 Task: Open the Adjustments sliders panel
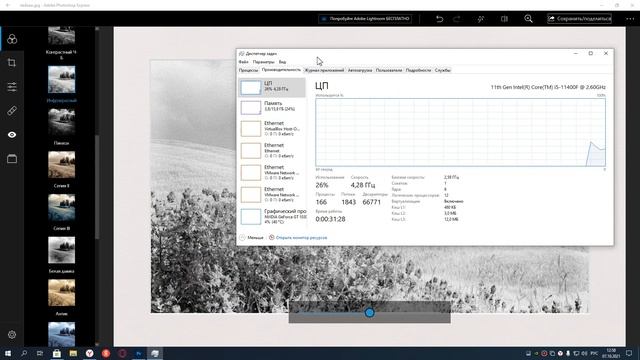12,87
